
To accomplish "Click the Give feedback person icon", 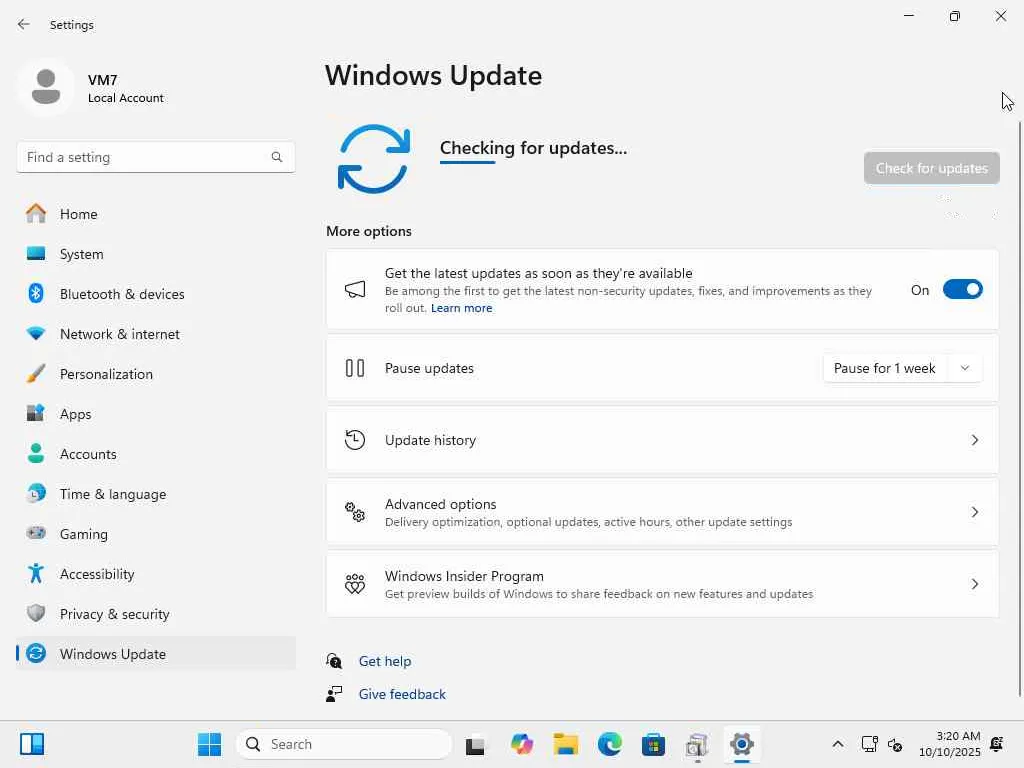I will 334,694.
